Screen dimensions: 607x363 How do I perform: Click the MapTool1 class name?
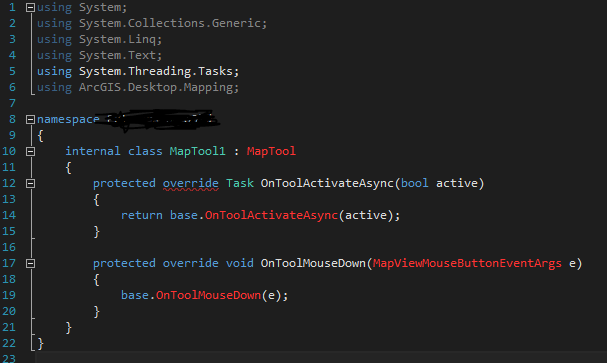[x=197, y=151]
